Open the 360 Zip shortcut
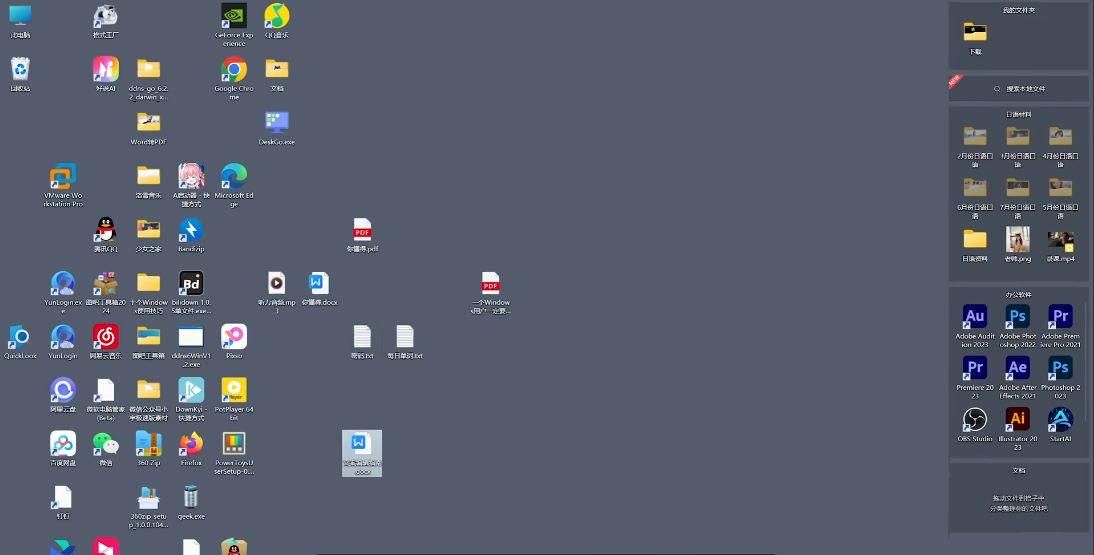 (149, 444)
